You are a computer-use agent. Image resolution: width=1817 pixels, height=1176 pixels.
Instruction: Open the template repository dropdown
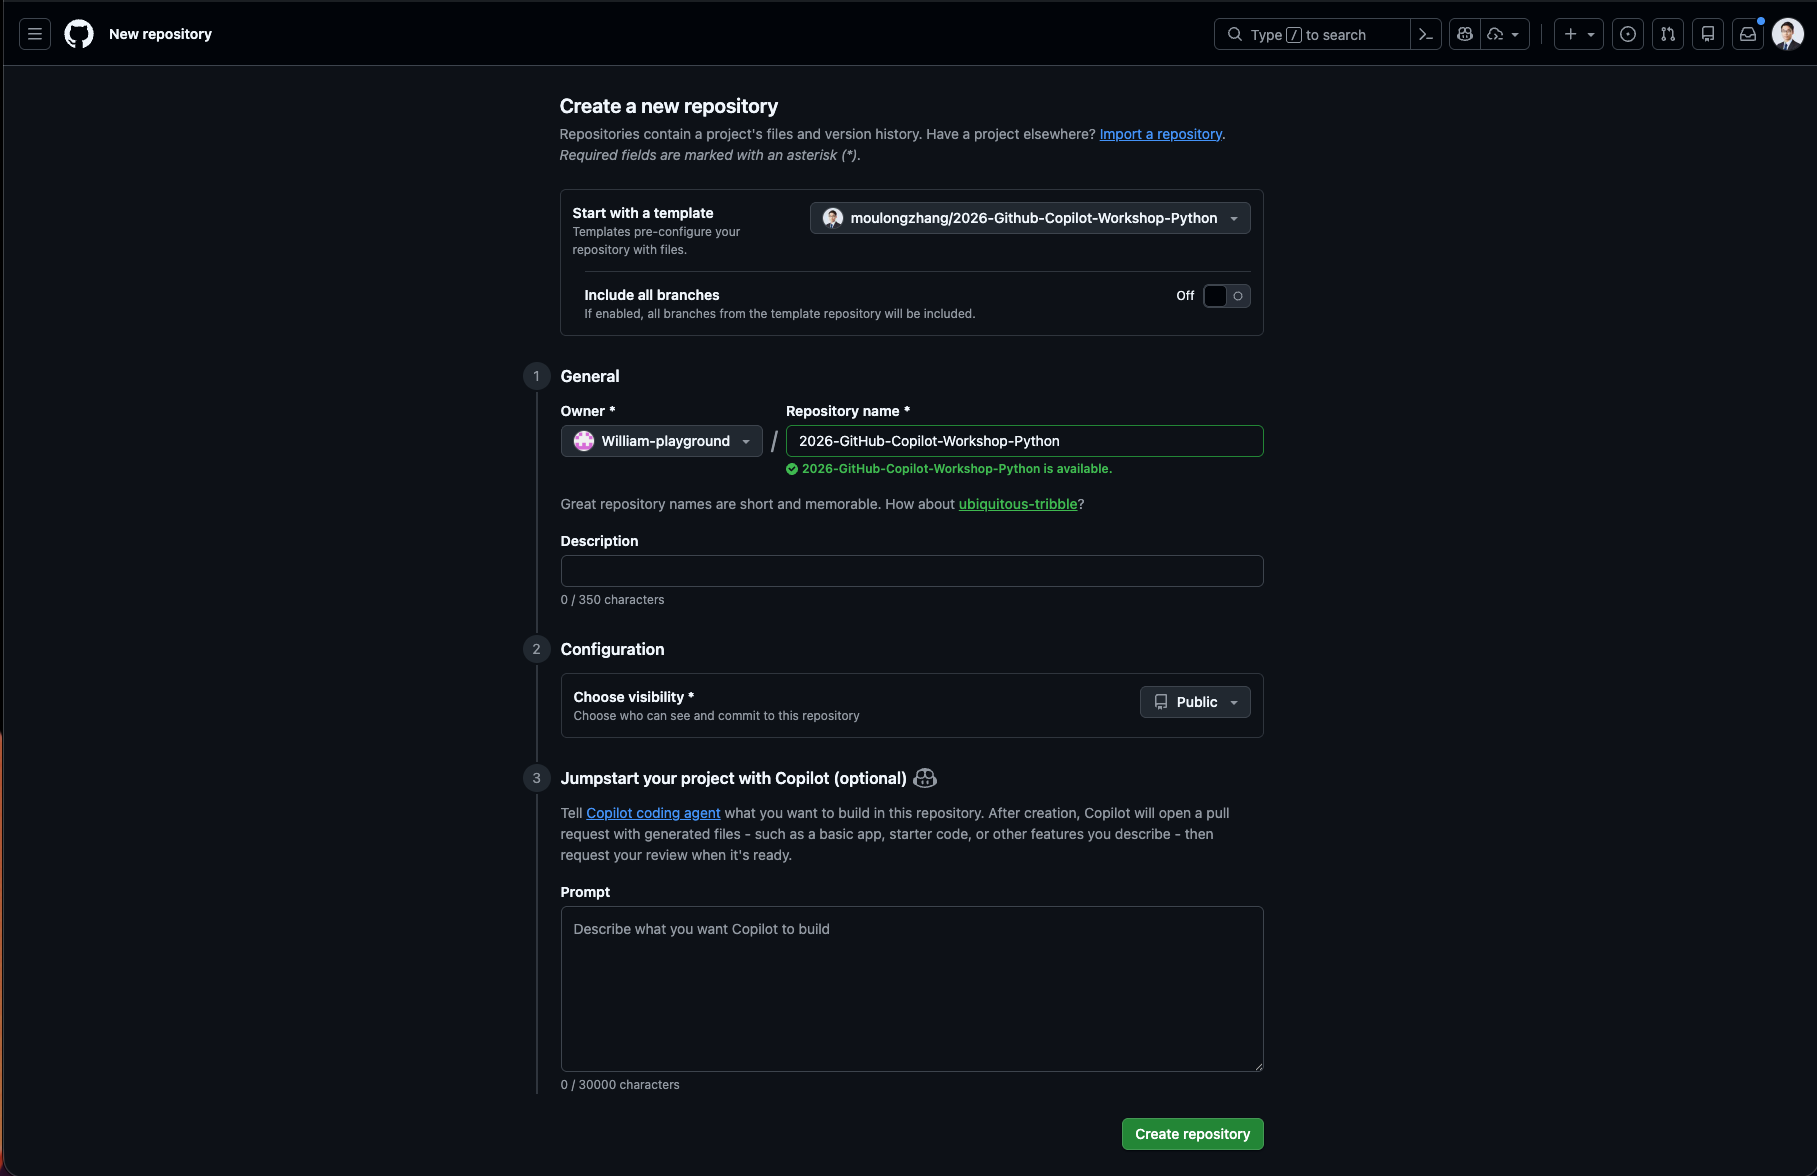(x=1030, y=218)
